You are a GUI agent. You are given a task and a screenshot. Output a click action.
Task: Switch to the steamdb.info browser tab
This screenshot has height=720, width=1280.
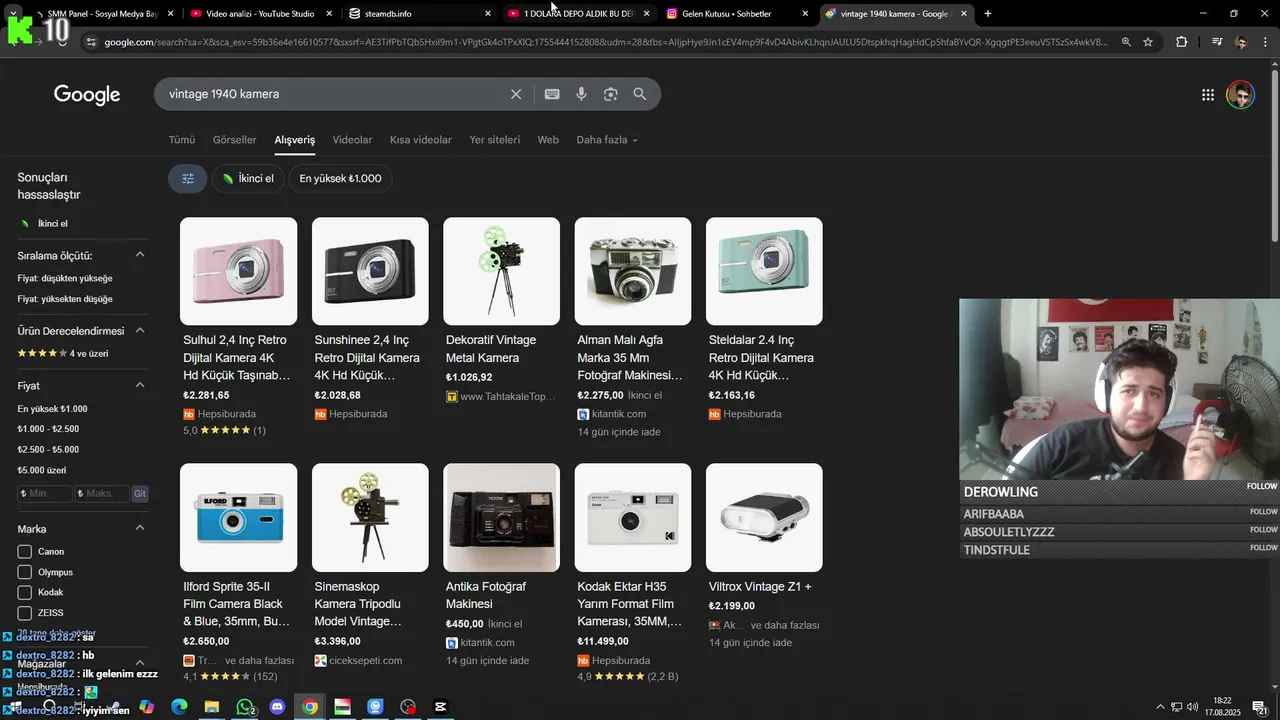(x=418, y=14)
